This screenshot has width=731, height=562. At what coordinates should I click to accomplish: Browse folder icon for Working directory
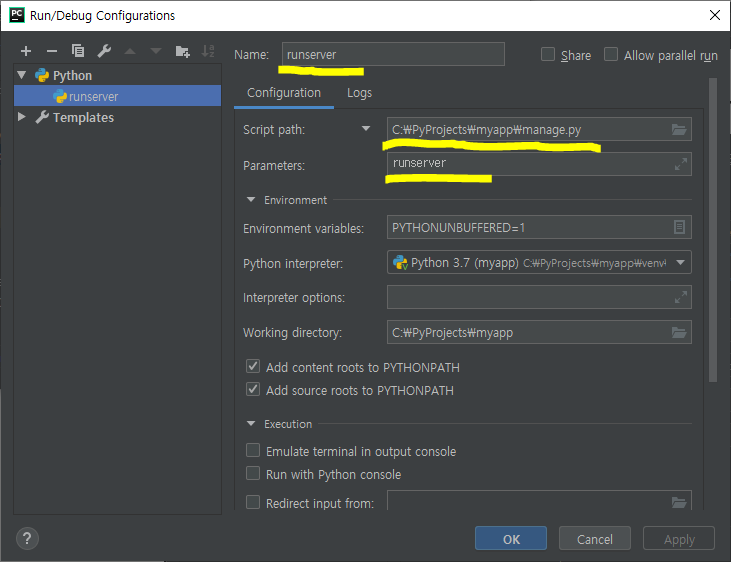679,332
